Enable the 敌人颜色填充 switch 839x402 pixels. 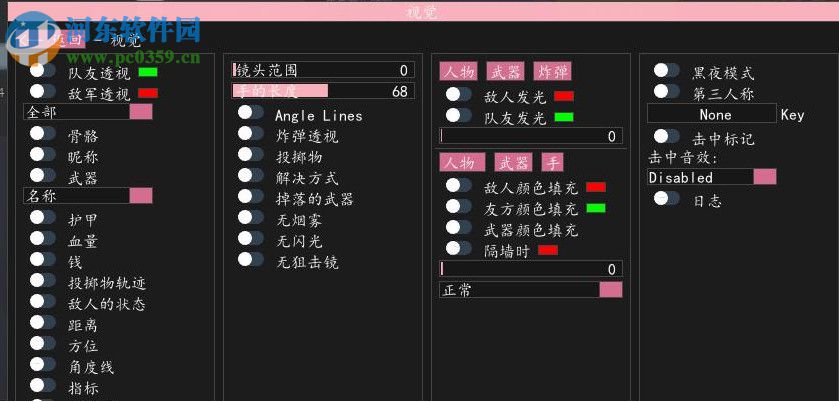coord(459,185)
